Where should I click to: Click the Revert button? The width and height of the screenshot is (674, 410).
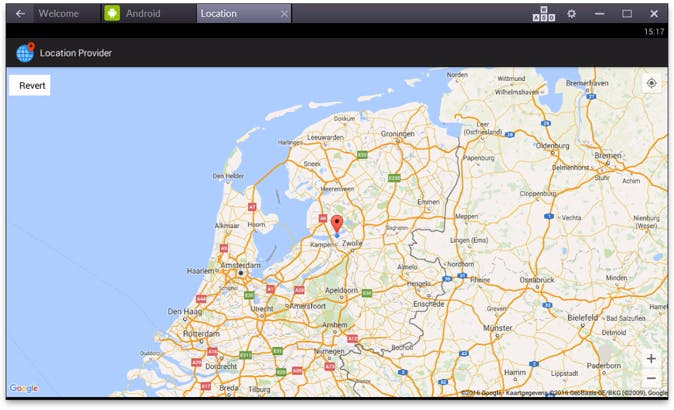[x=30, y=86]
